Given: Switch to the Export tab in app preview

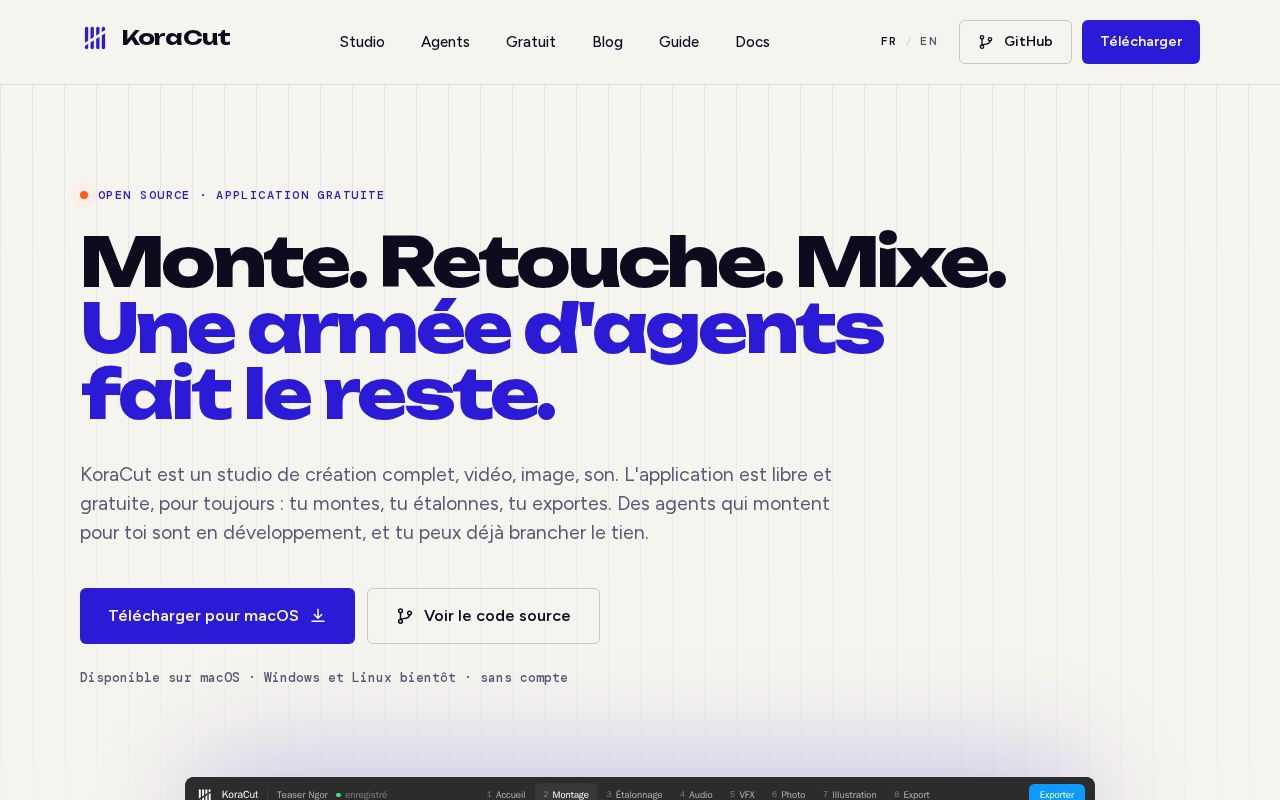Looking at the screenshot, I should [911, 794].
